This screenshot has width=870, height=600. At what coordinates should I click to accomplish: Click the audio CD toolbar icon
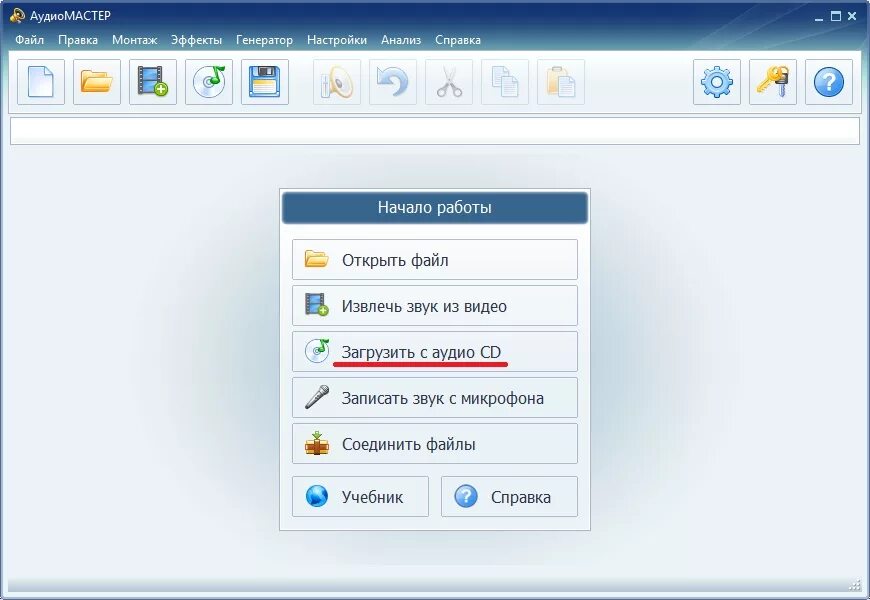pos(209,82)
